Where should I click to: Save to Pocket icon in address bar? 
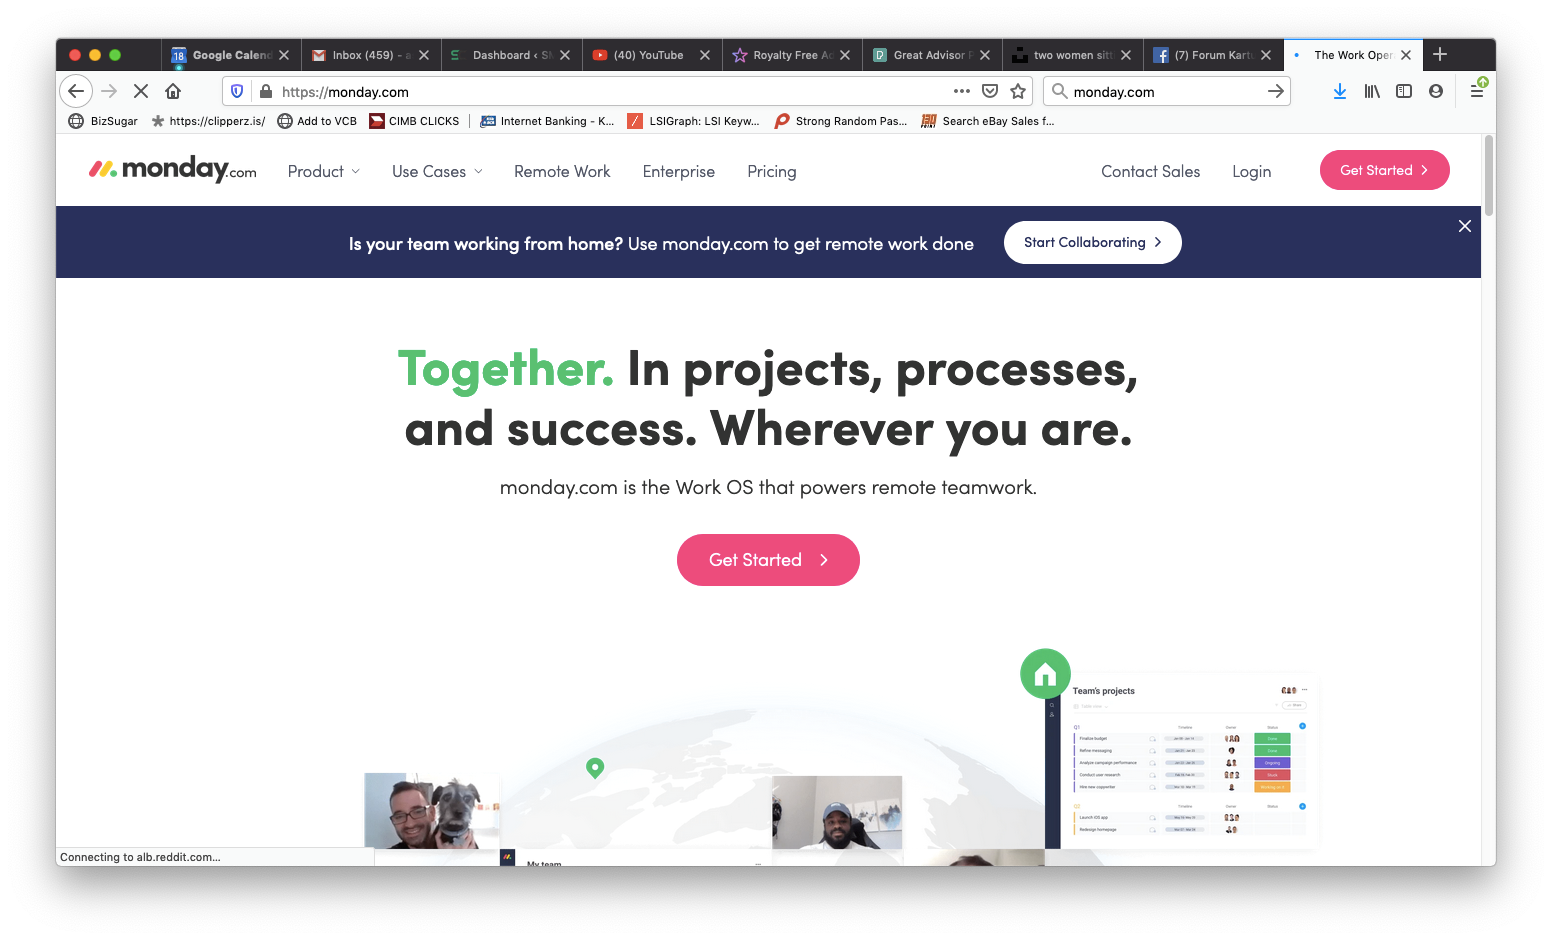tap(990, 91)
